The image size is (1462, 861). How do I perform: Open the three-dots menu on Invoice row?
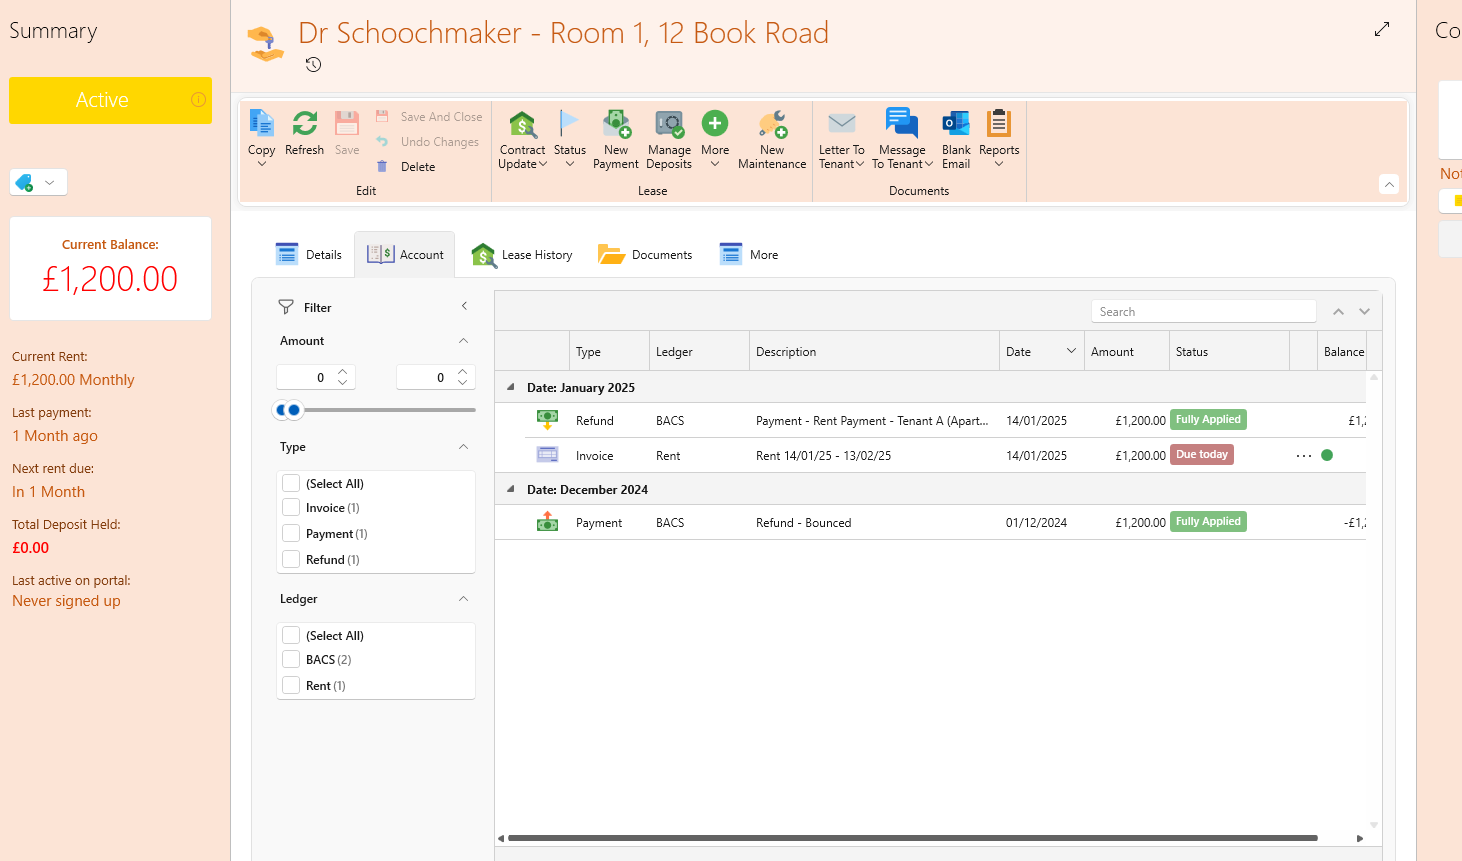point(1304,456)
